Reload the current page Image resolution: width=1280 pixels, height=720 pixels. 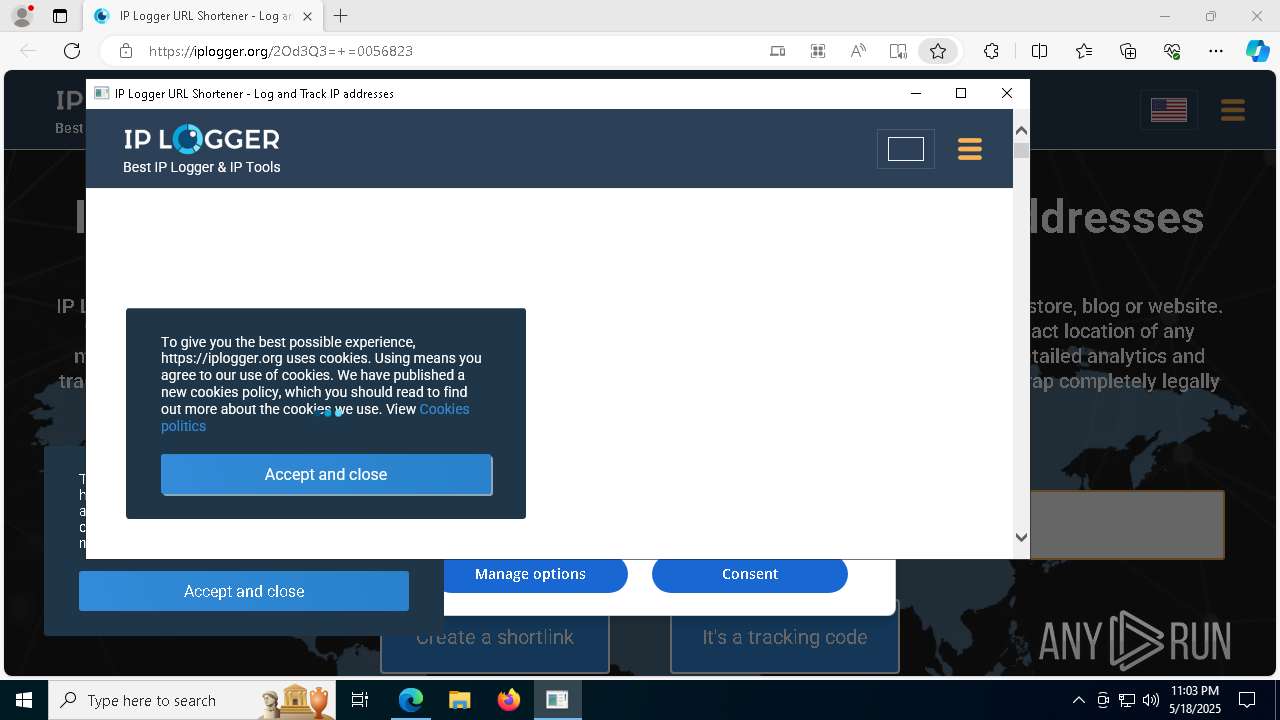click(72, 51)
